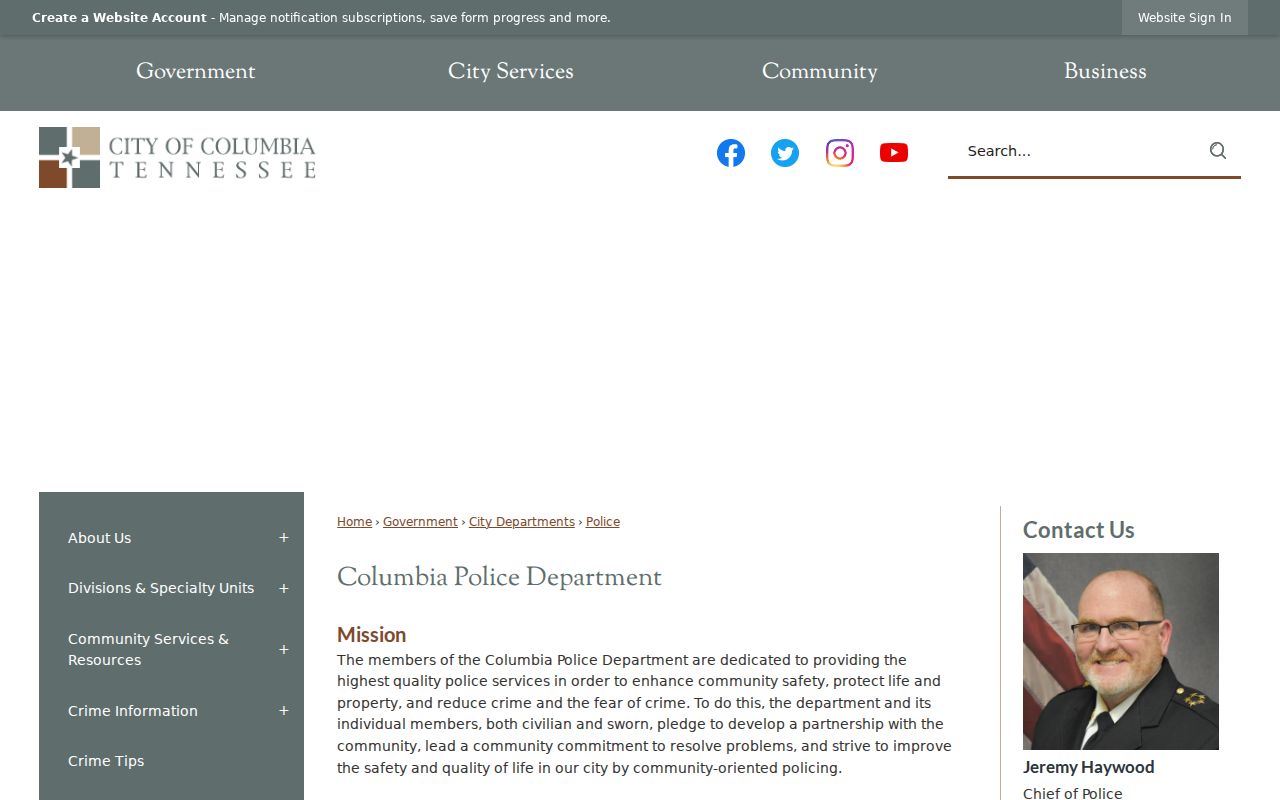Open the Community menu

820,72
